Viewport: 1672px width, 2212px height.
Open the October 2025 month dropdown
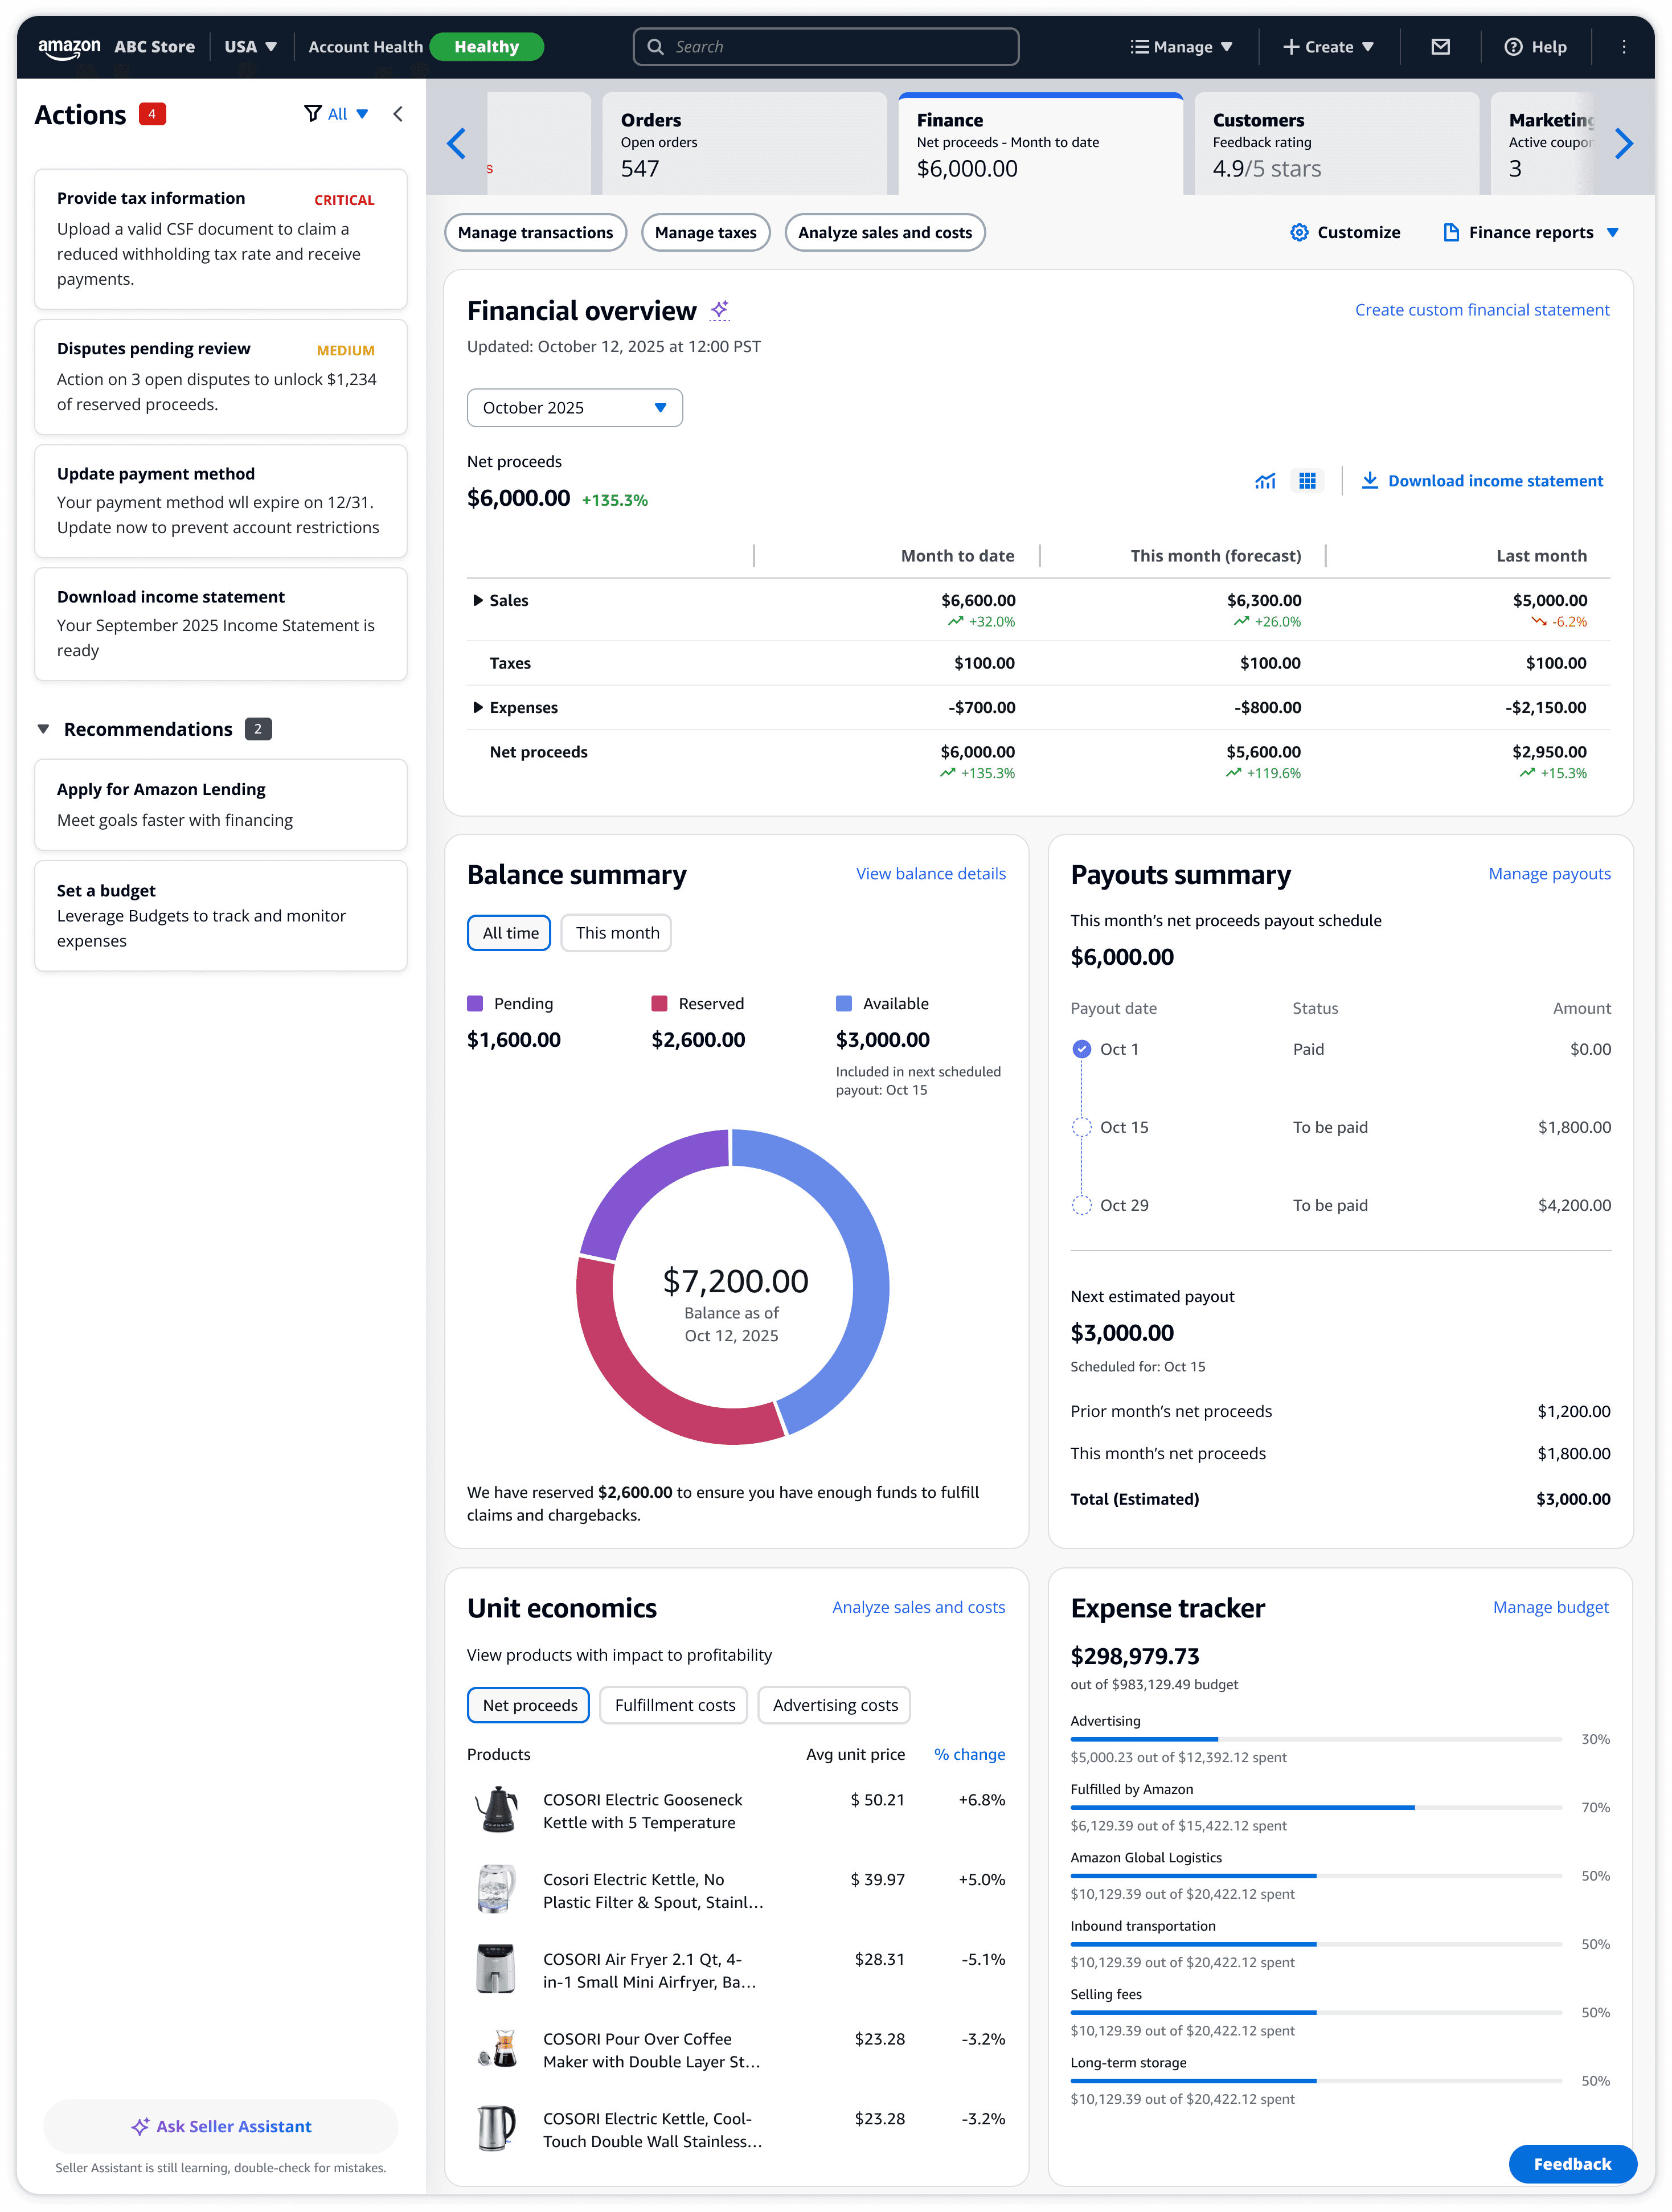(x=574, y=408)
